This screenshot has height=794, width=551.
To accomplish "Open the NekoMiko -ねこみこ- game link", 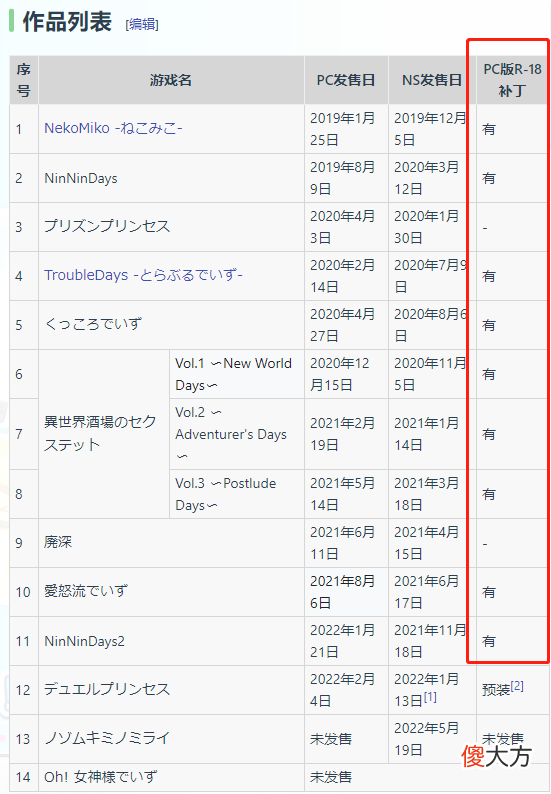I will point(113,128).
